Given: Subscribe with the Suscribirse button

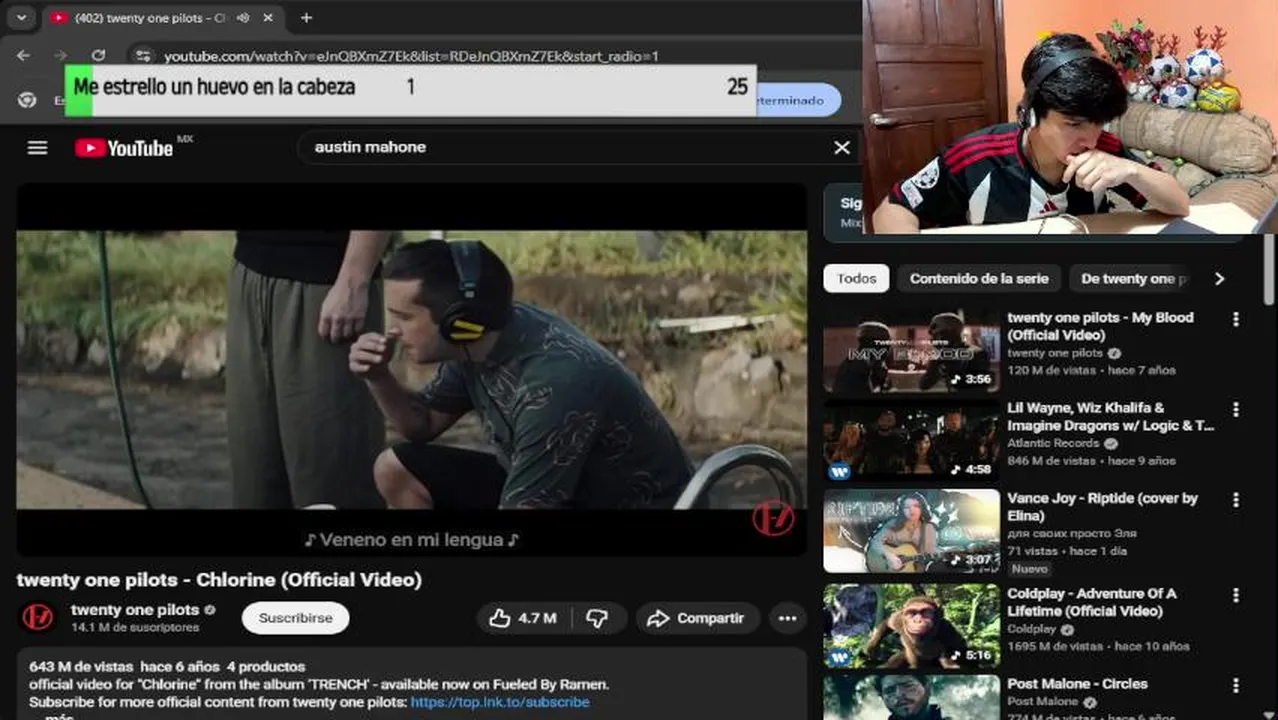Looking at the screenshot, I should point(295,618).
